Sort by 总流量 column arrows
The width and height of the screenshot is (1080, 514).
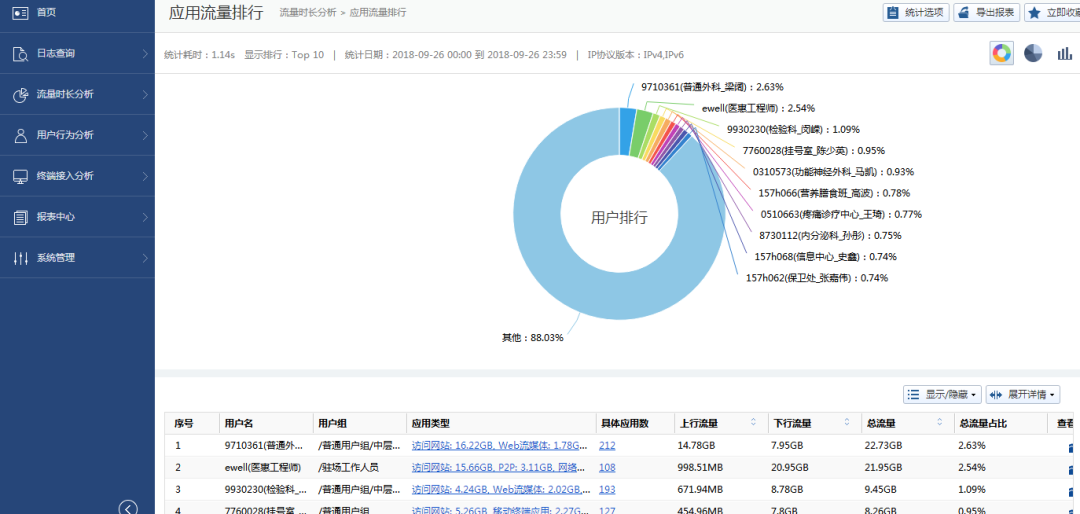pos(940,422)
